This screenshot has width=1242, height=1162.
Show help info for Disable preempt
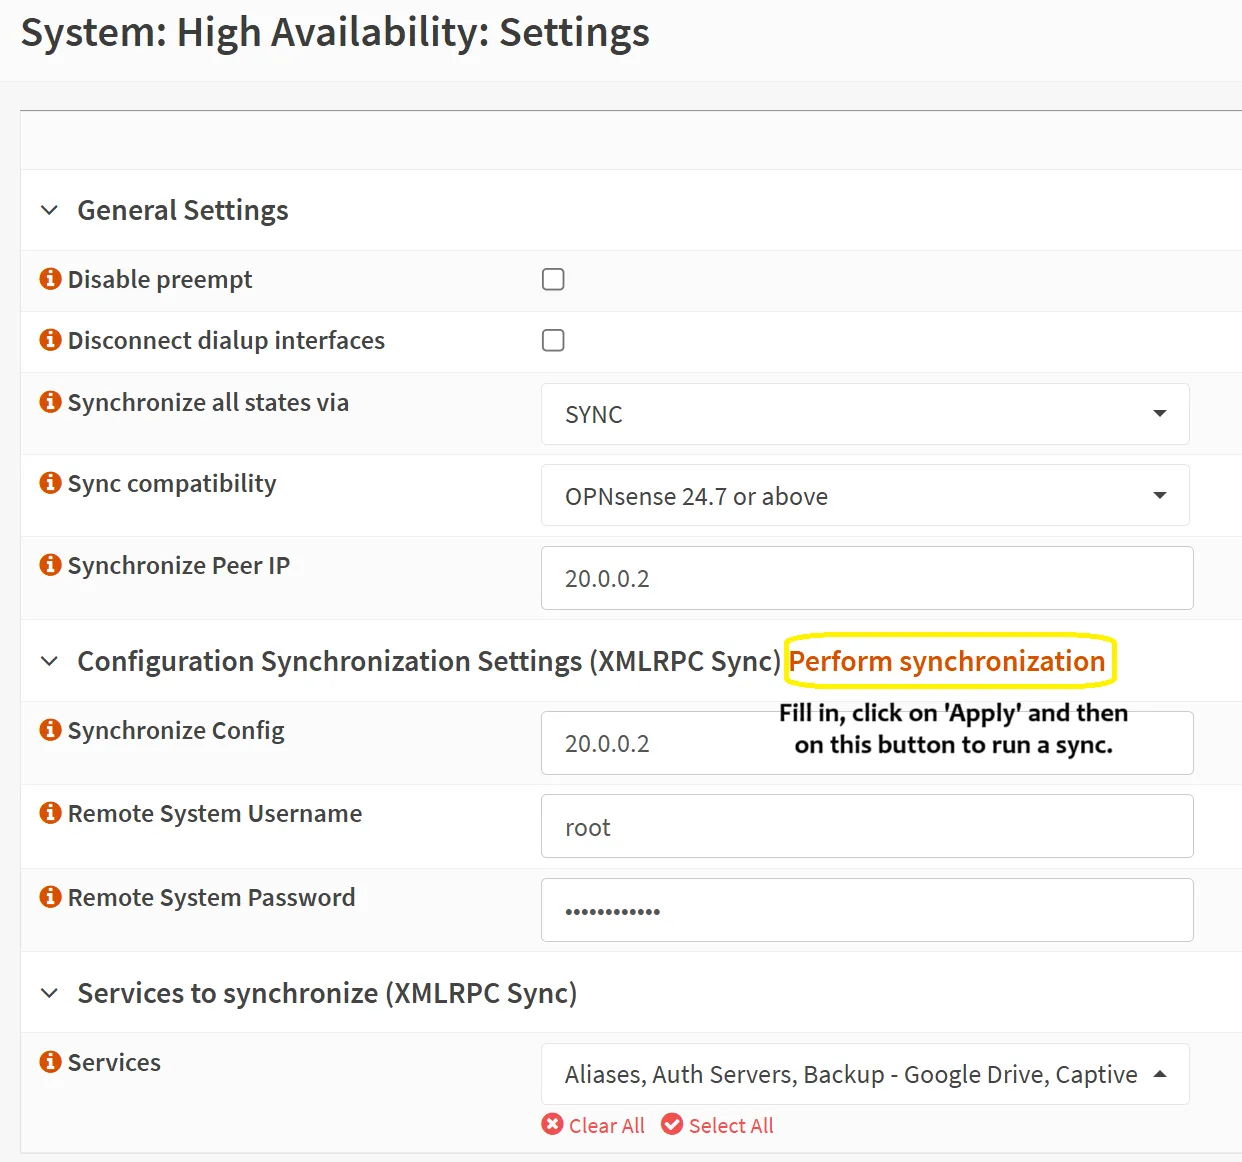50,279
